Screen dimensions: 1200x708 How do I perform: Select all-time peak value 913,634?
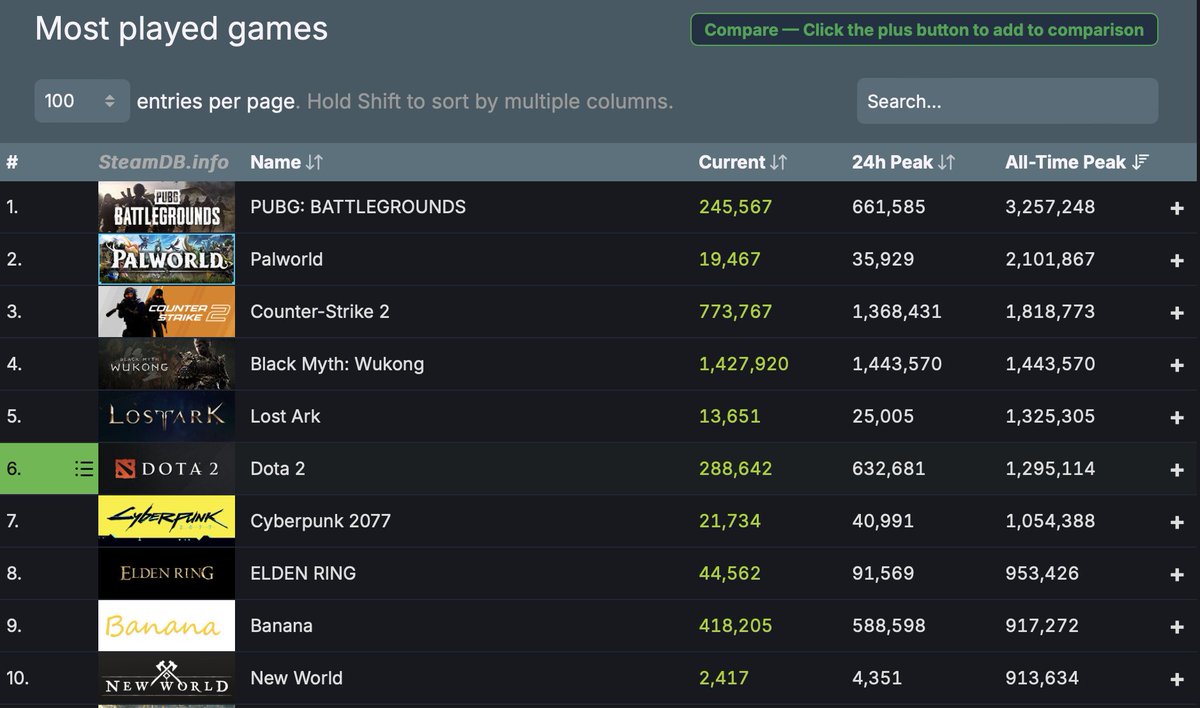click(x=1042, y=678)
